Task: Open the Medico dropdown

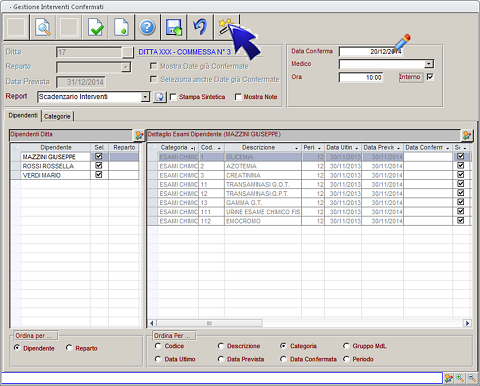Action: (x=429, y=64)
